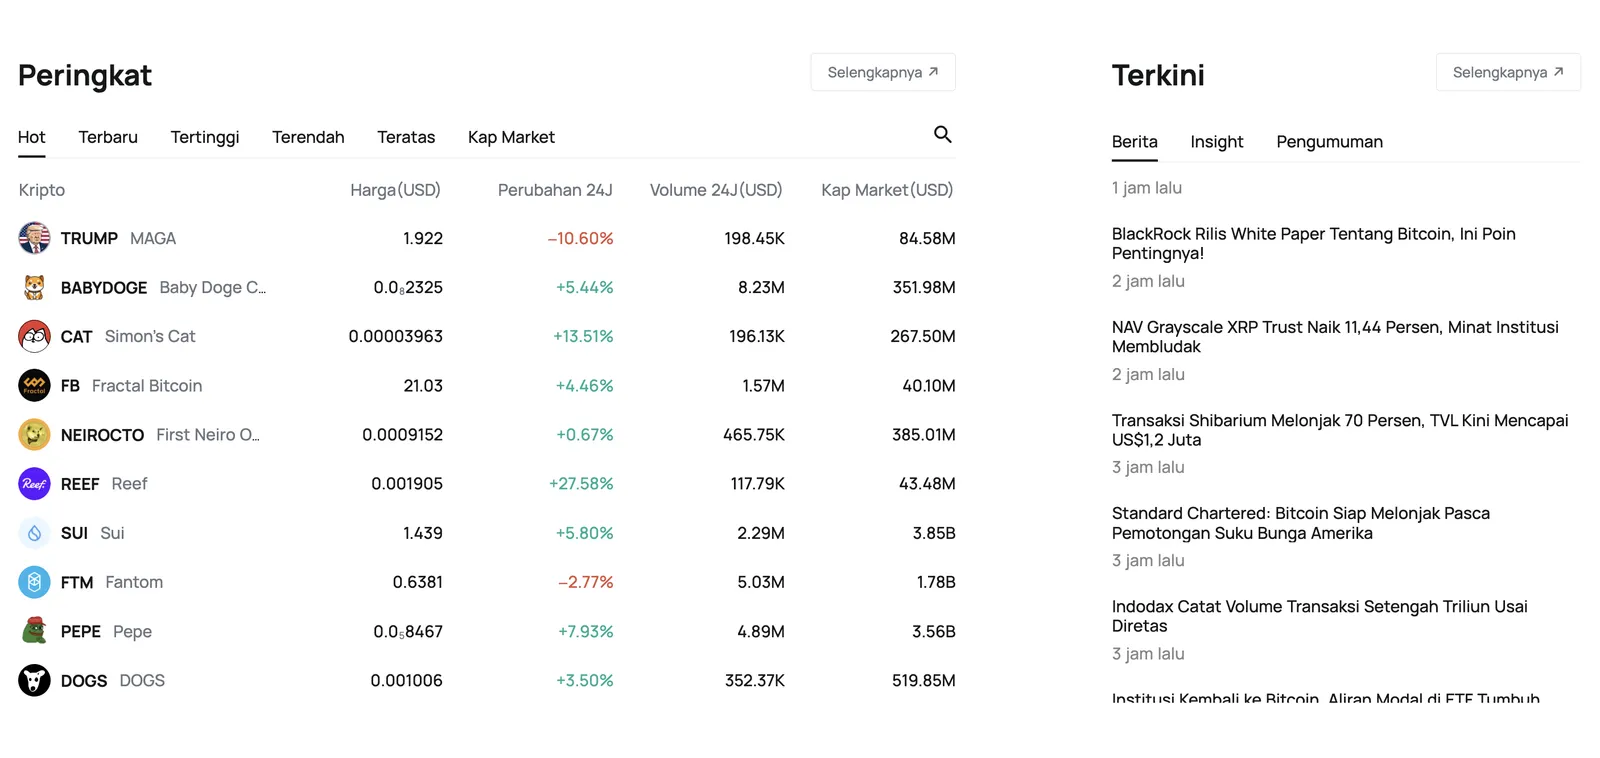The height and width of the screenshot is (758, 1600).
Task: Click SUI Sui coin name
Action: point(92,533)
